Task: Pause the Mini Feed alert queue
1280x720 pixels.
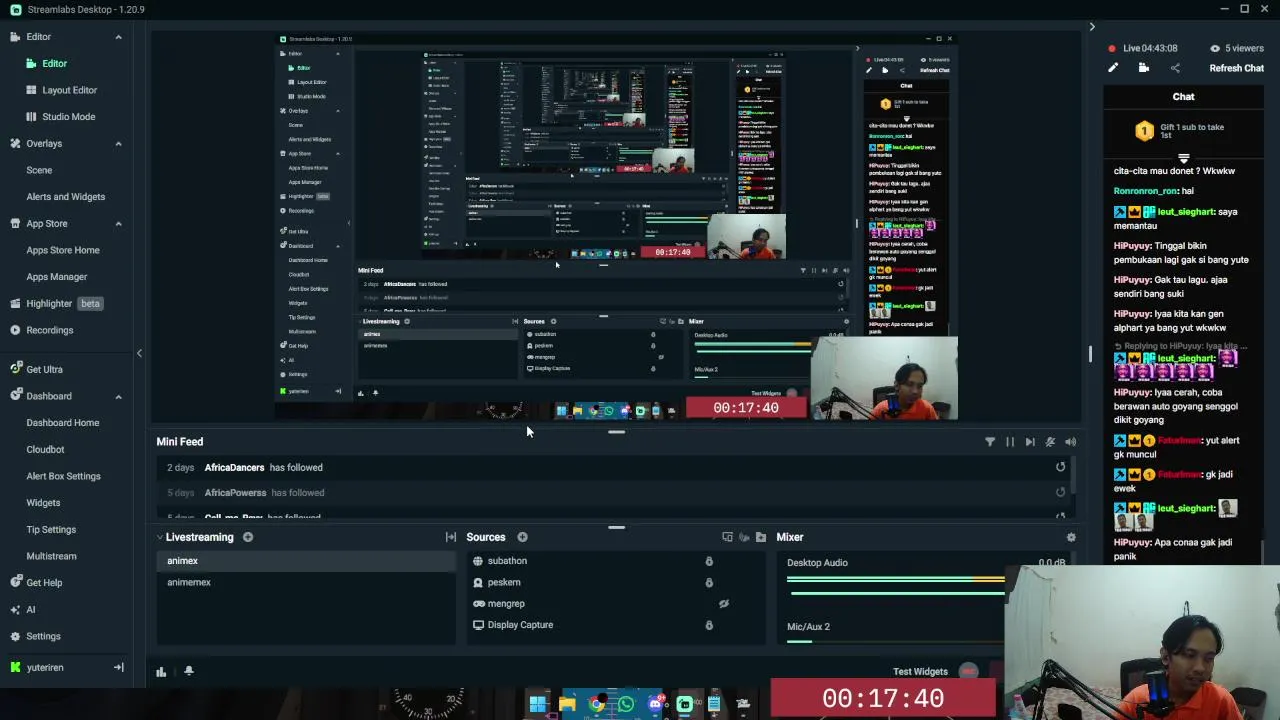Action: click(x=1010, y=442)
